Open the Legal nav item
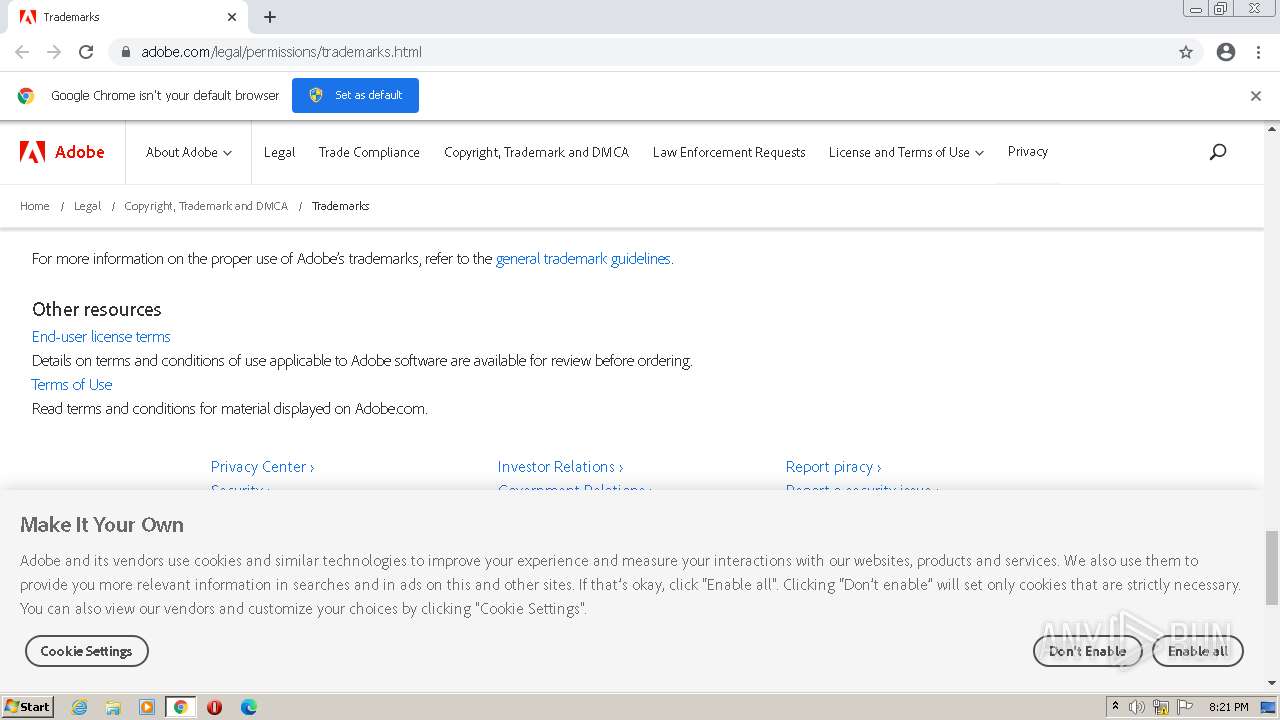Screen dimensions: 1280x720 [279, 152]
